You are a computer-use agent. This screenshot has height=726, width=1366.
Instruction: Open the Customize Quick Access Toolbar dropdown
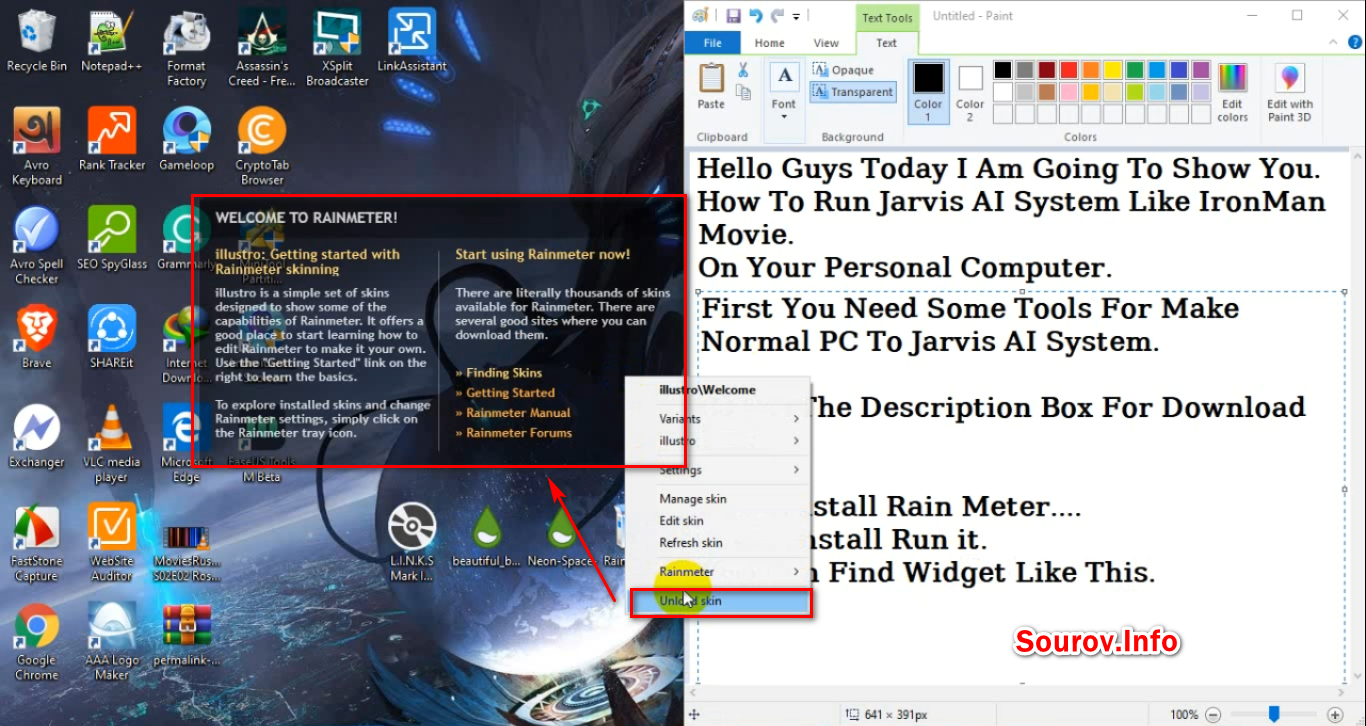[797, 16]
